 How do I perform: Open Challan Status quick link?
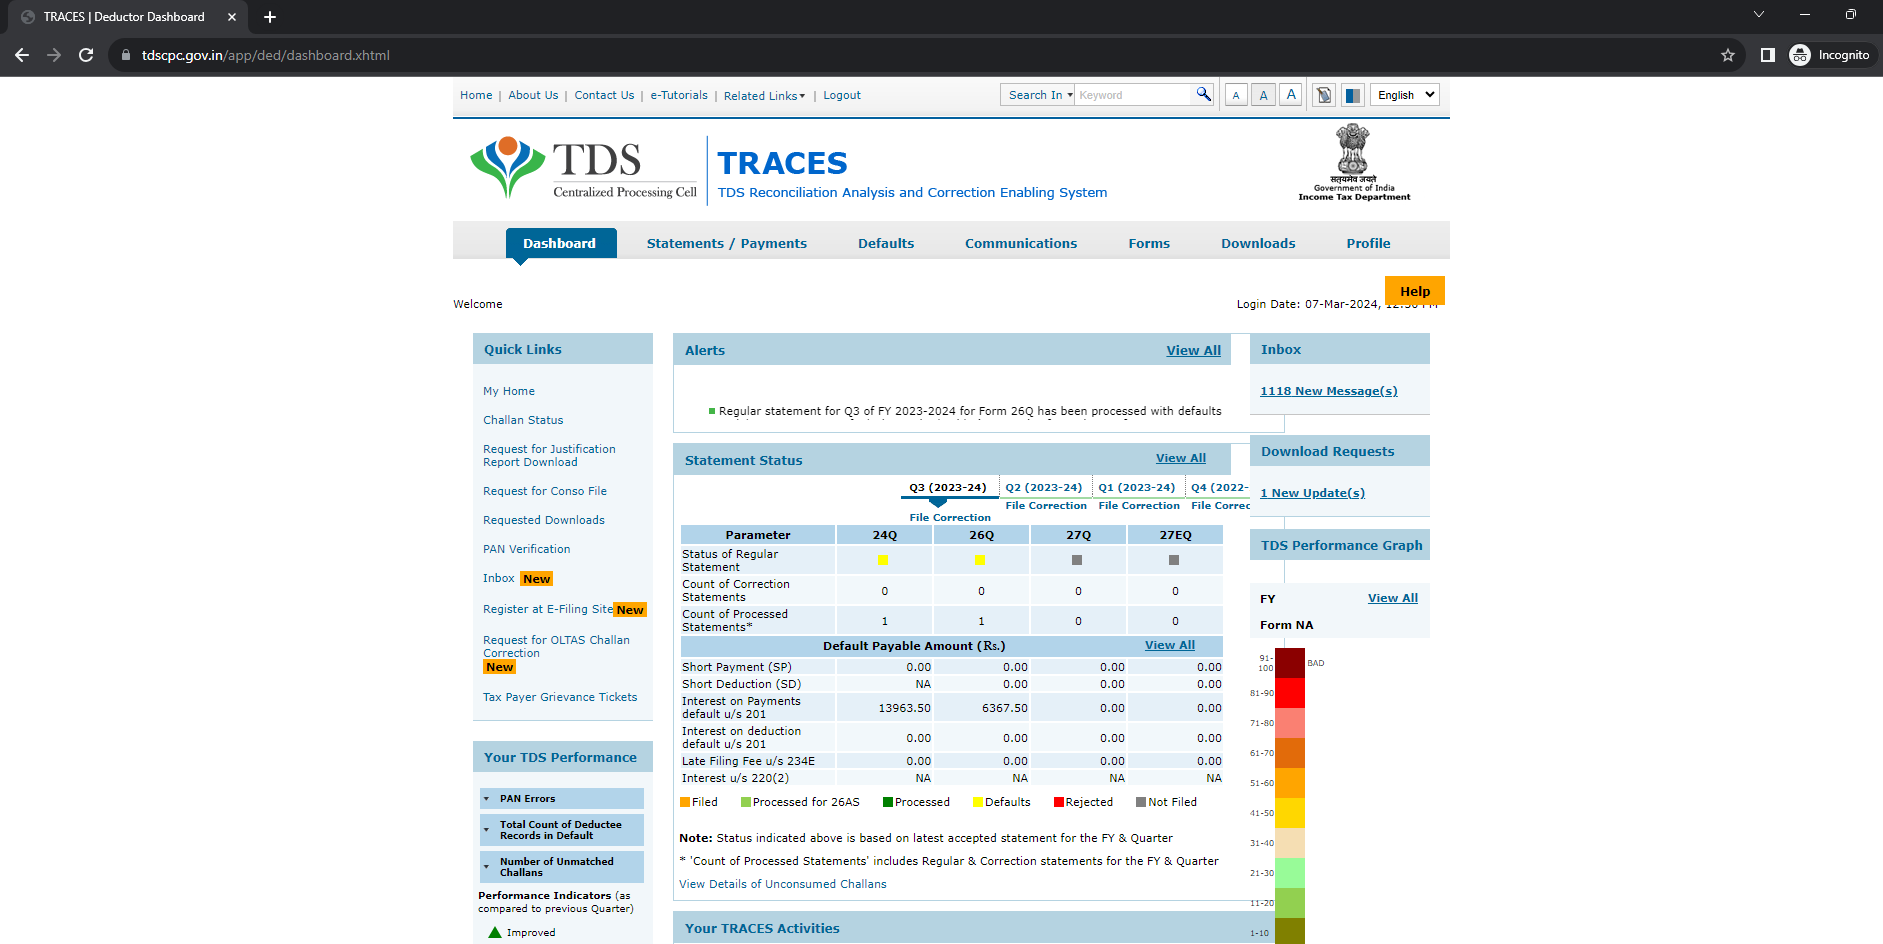tap(523, 420)
